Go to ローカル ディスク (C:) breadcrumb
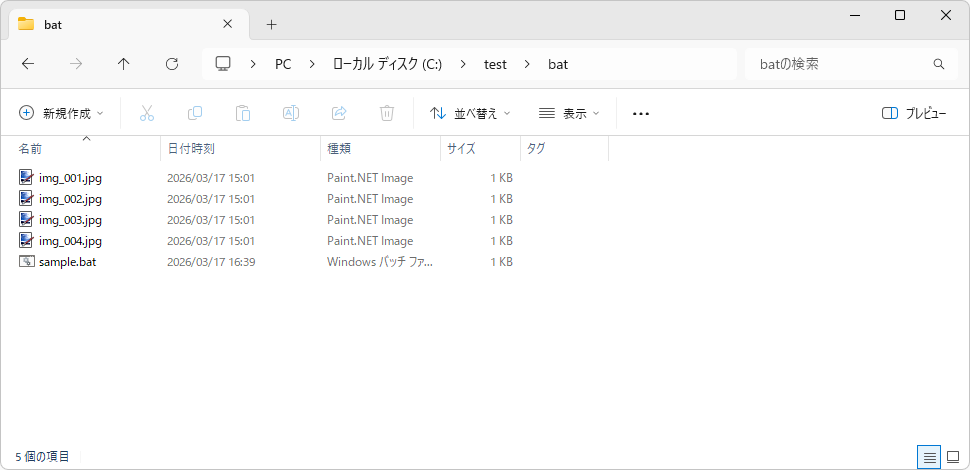The width and height of the screenshot is (970, 470). [x=388, y=64]
